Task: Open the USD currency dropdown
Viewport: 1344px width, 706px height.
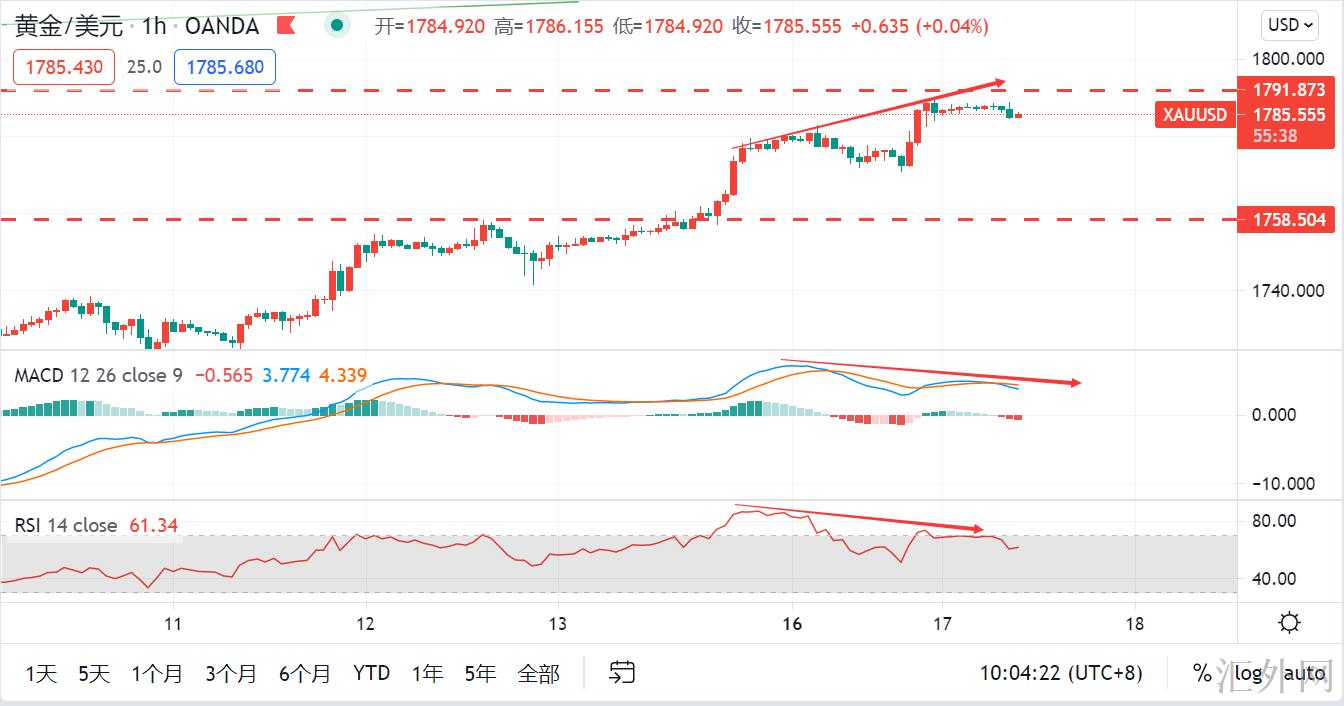Action: 1289,25
